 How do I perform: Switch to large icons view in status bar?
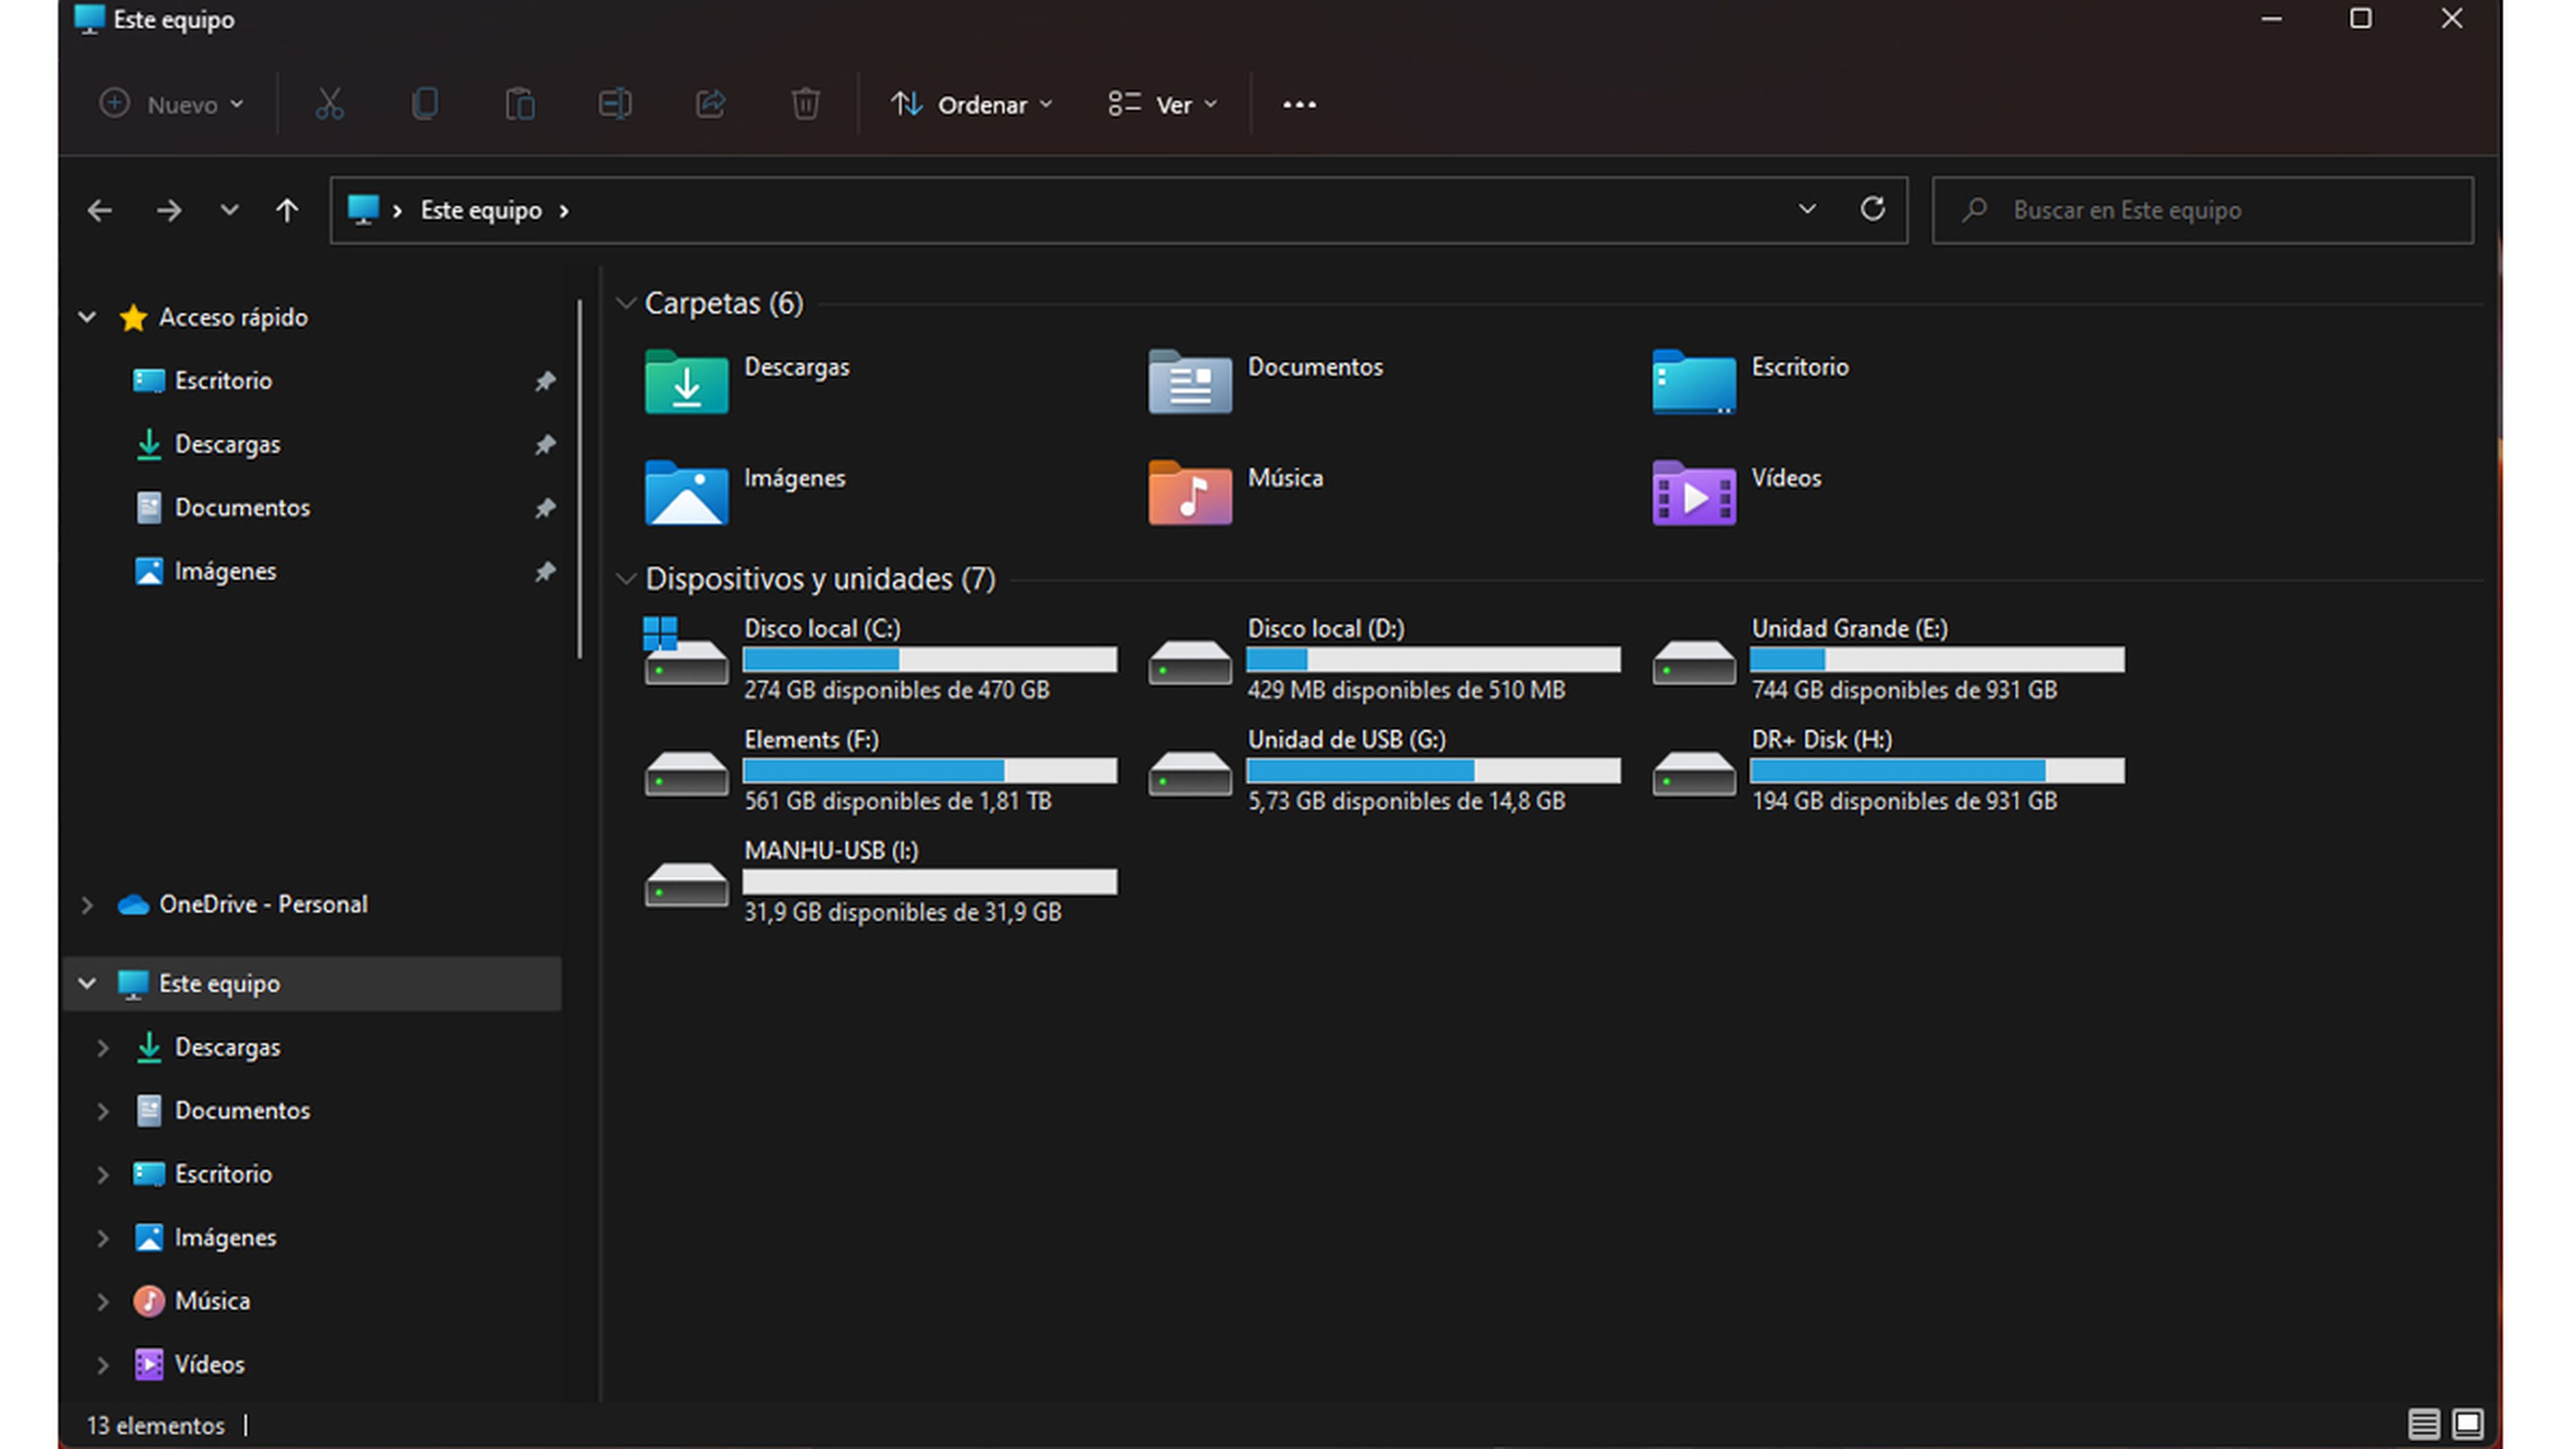[x=2467, y=1423]
